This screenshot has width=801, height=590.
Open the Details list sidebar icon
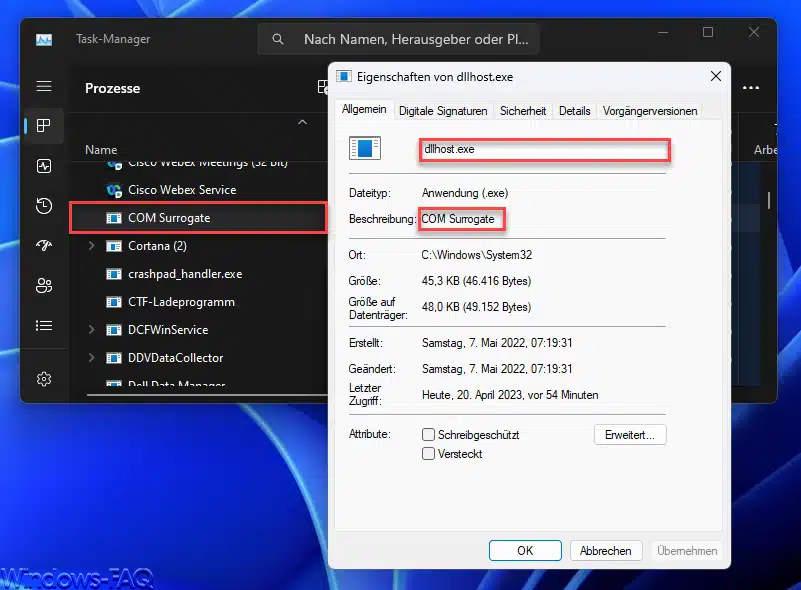click(44, 325)
